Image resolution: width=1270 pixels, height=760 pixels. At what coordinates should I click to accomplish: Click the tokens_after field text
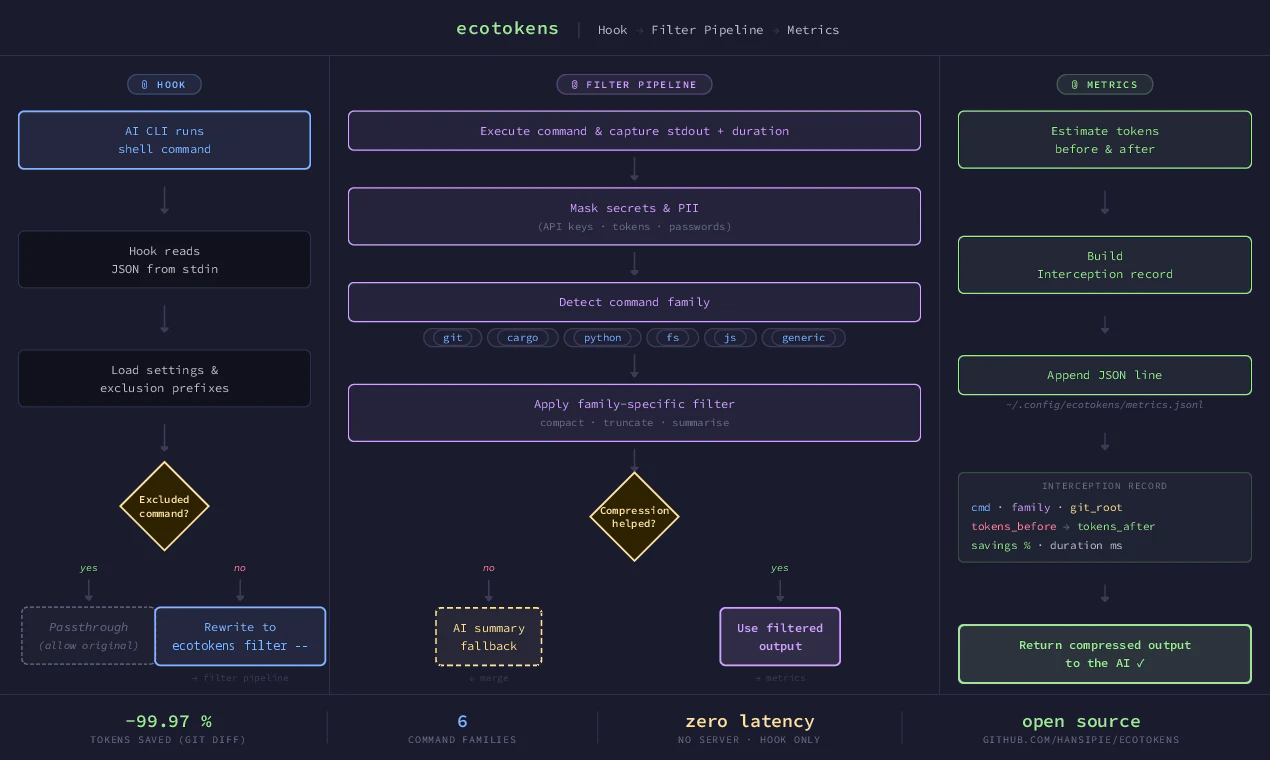pyautogui.click(x=1116, y=527)
